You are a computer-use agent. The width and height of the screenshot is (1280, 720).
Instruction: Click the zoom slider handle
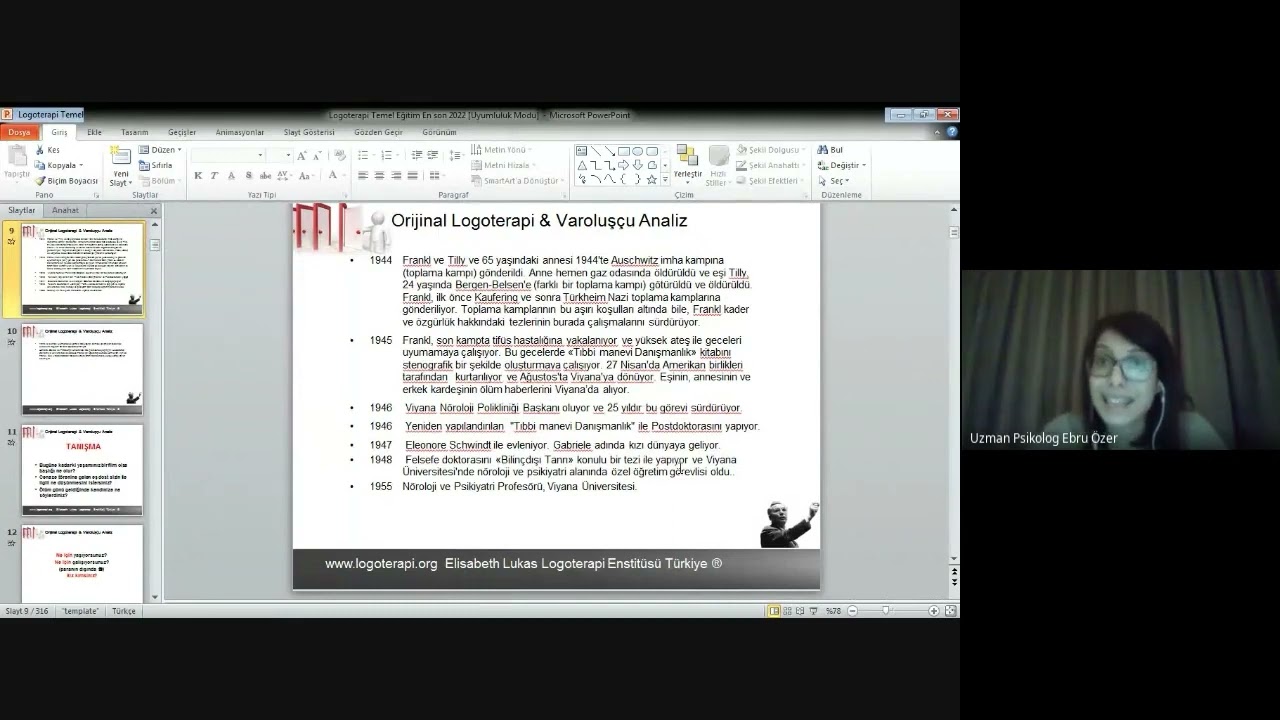(886, 611)
